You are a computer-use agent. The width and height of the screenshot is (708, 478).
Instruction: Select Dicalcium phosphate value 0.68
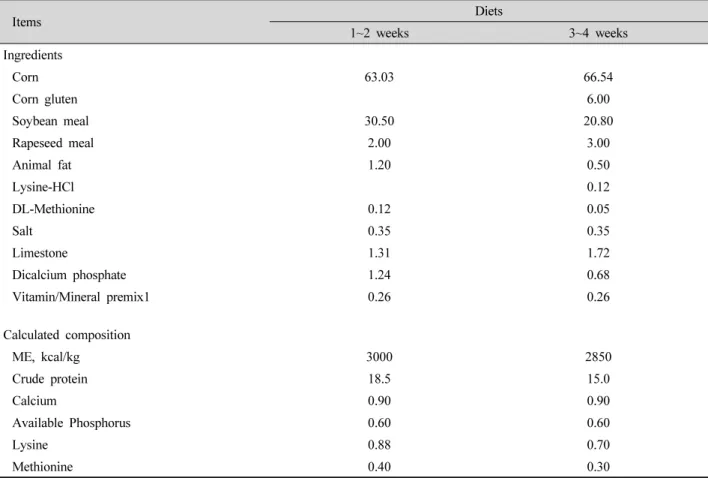[598, 275]
